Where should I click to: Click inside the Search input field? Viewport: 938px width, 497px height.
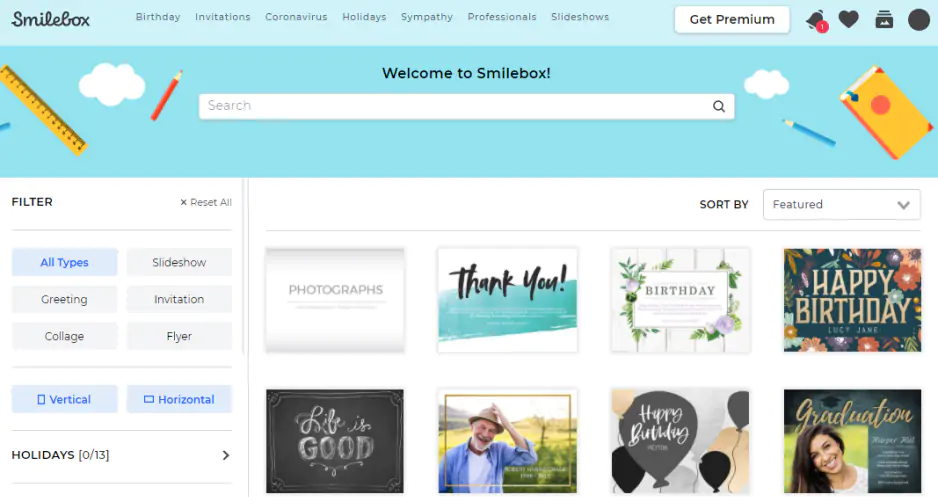[455, 106]
